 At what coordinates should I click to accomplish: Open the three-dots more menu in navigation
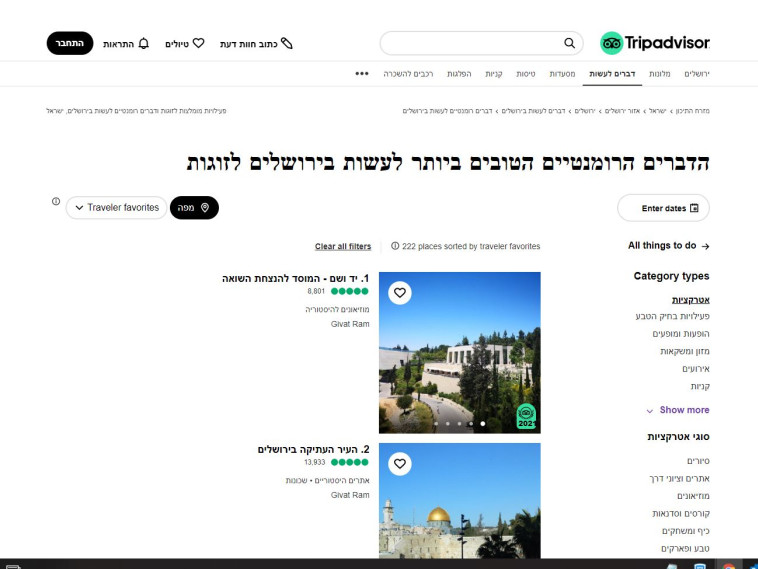coord(362,73)
